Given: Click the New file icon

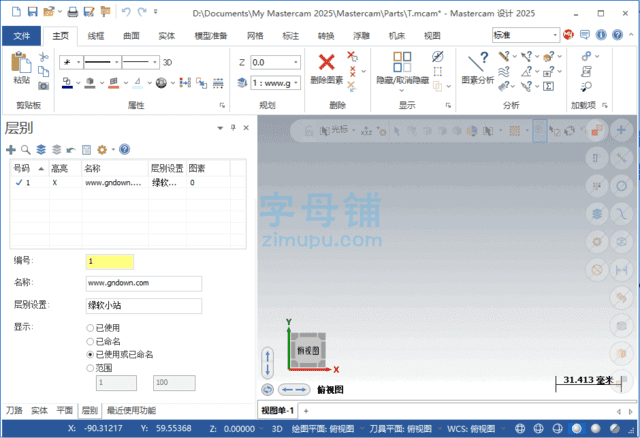Looking at the screenshot, I should click(x=16, y=12).
